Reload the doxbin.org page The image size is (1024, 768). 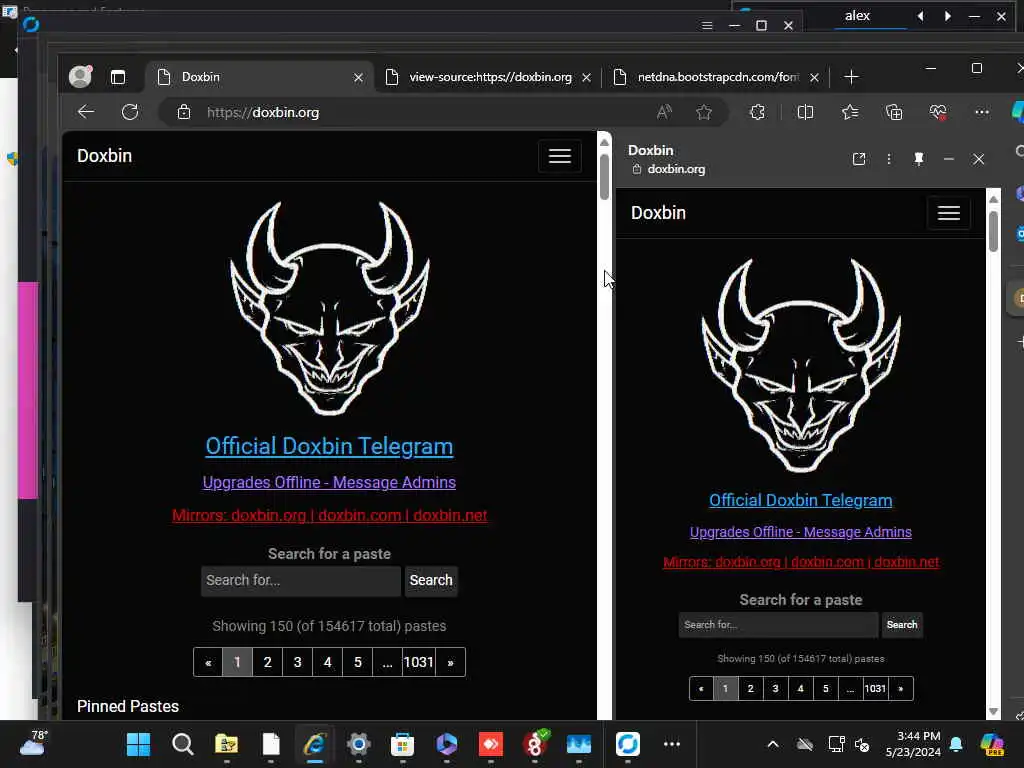pos(130,112)
